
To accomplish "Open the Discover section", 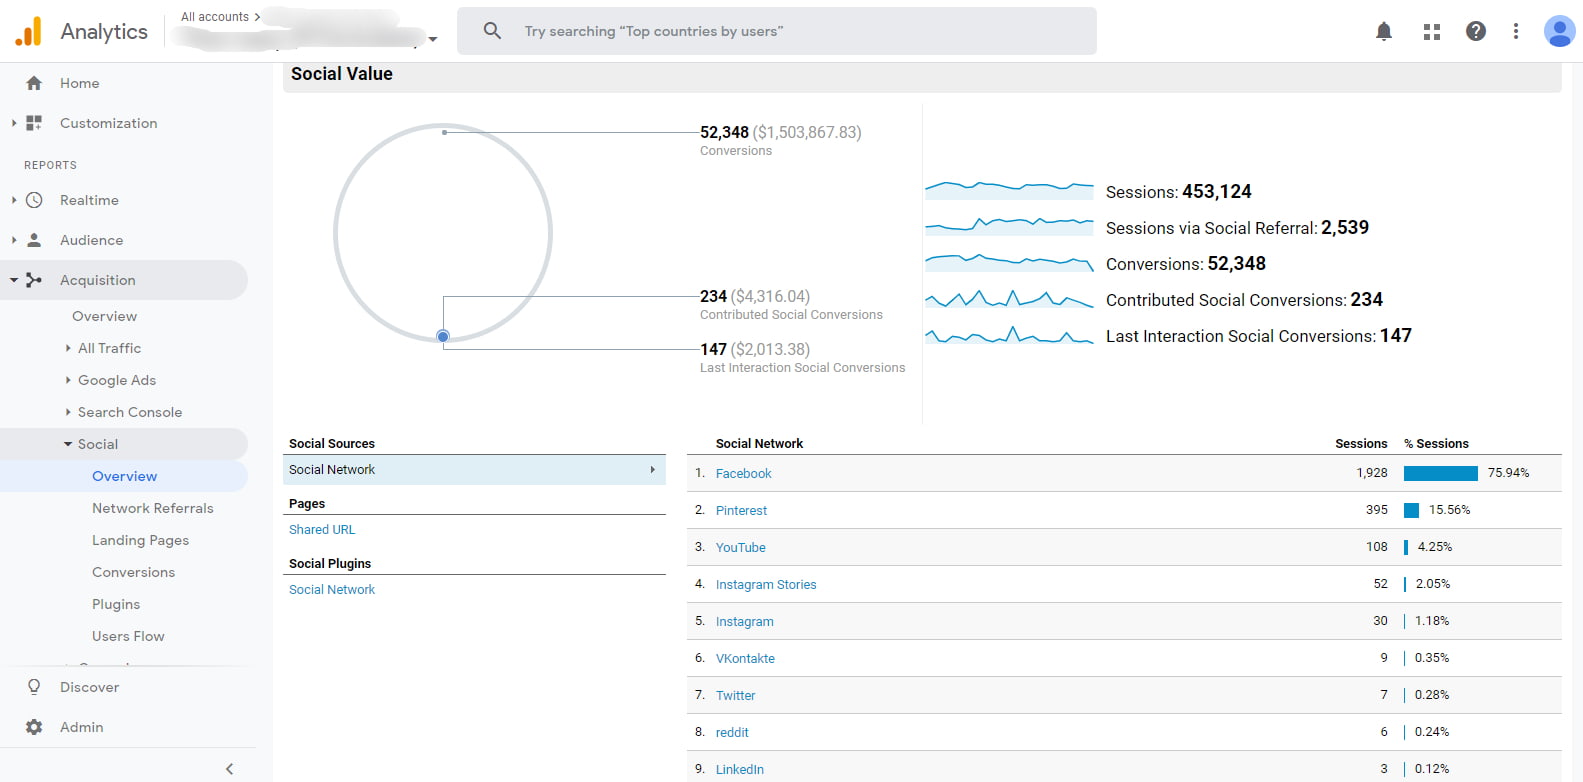I will pyautogui.click(x=90, y=687).
